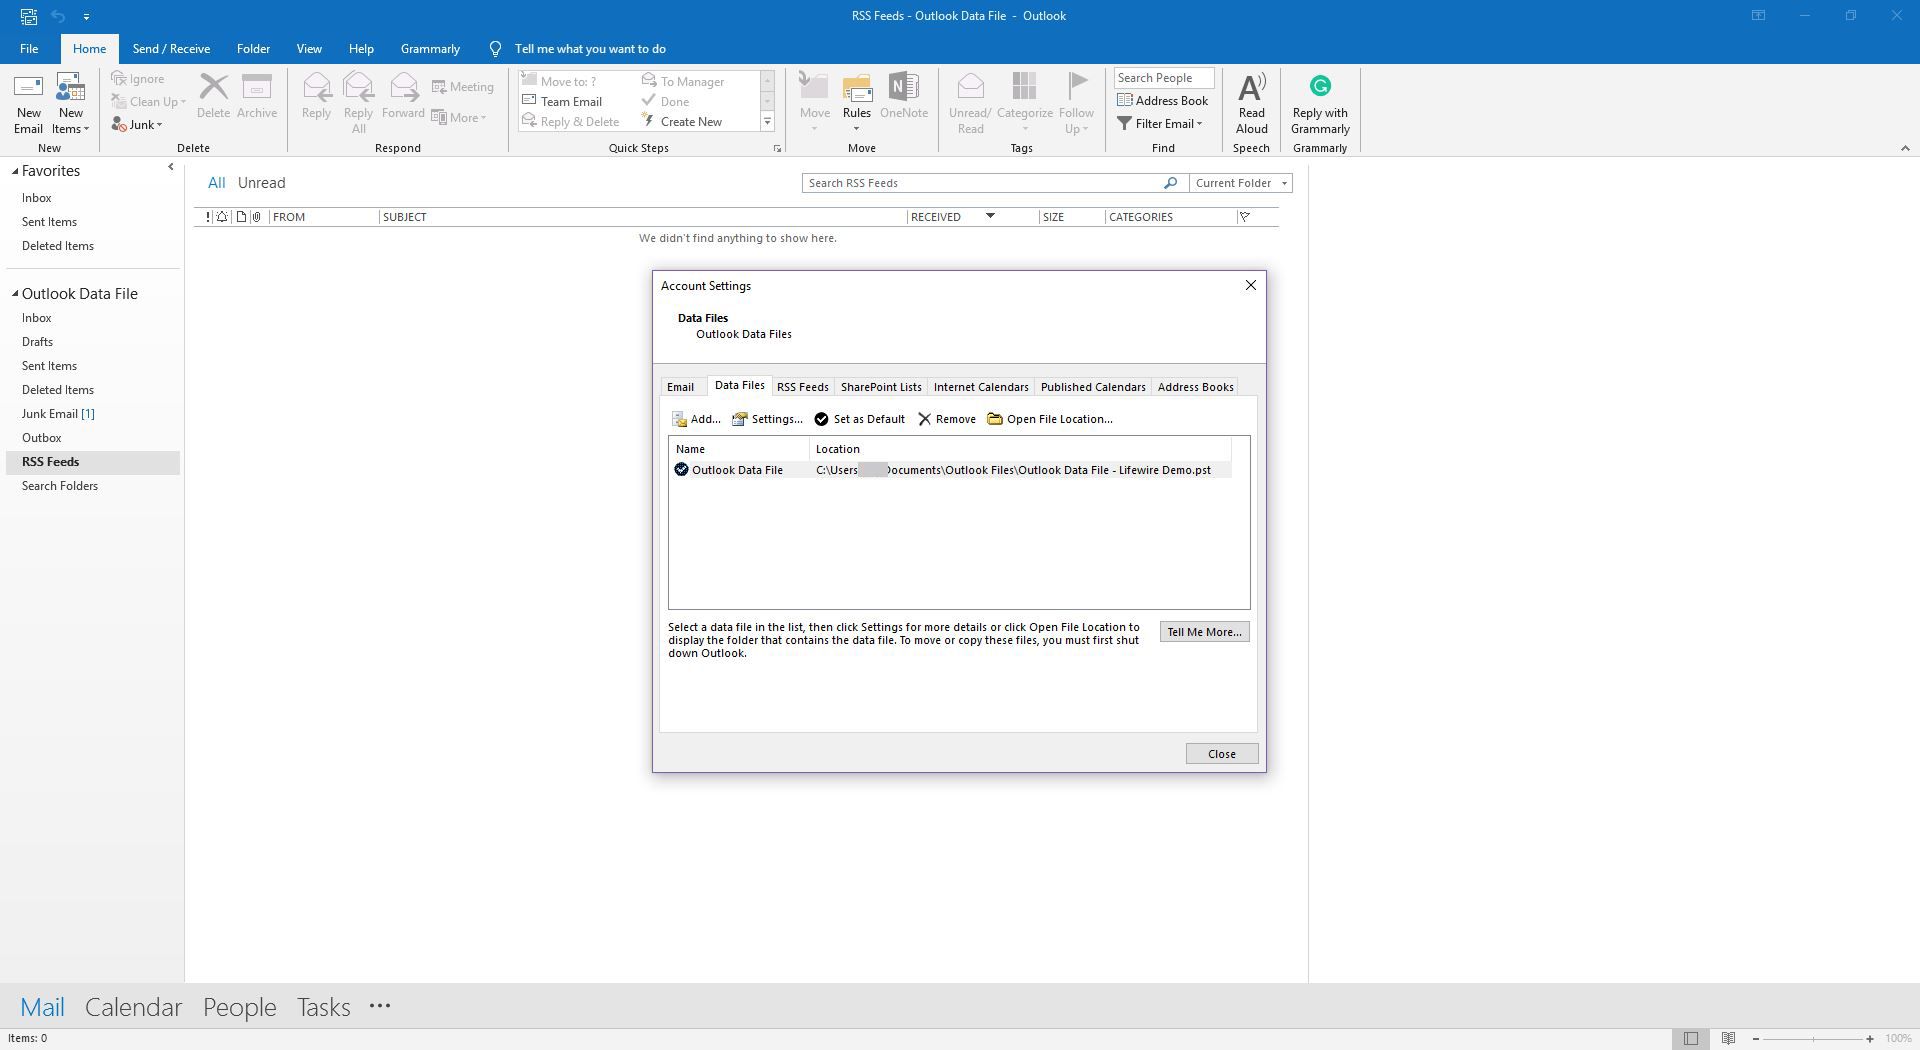
Task: Click Set as Default
Action: click(x=860, y=419)
